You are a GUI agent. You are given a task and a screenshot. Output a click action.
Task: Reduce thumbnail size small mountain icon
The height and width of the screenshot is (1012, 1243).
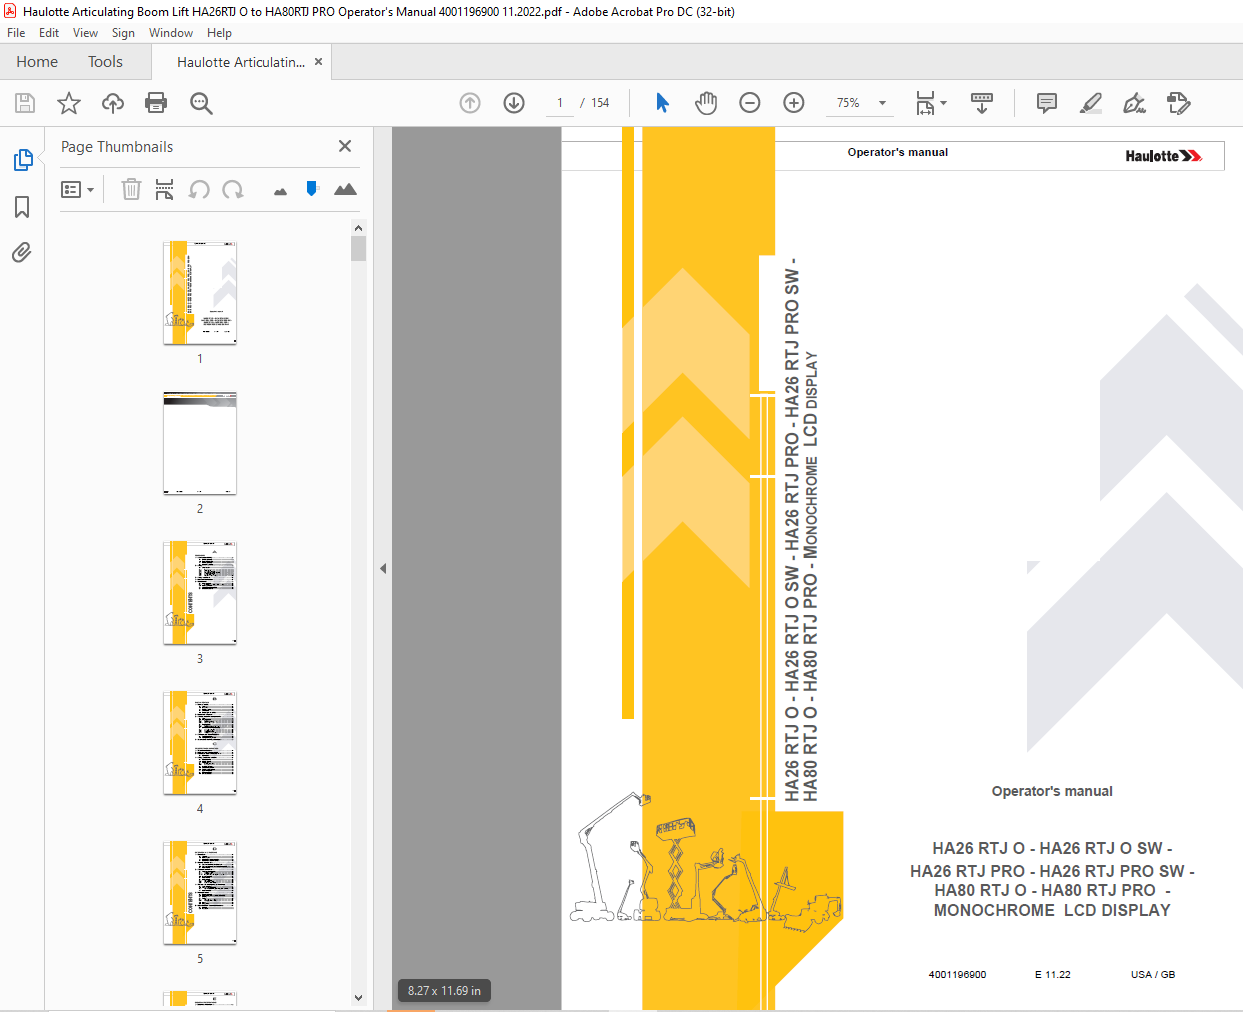click(x=280, y=191)
